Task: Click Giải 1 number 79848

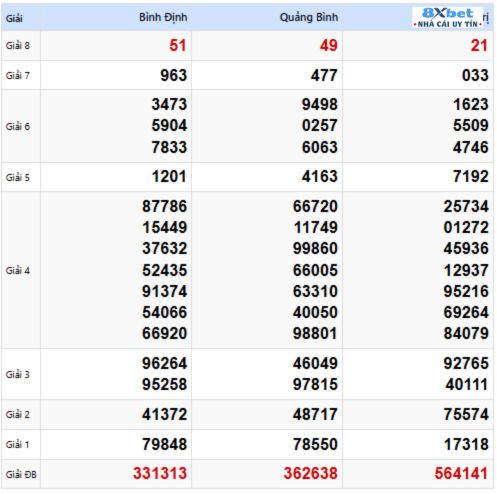Action: pos(165,444)
